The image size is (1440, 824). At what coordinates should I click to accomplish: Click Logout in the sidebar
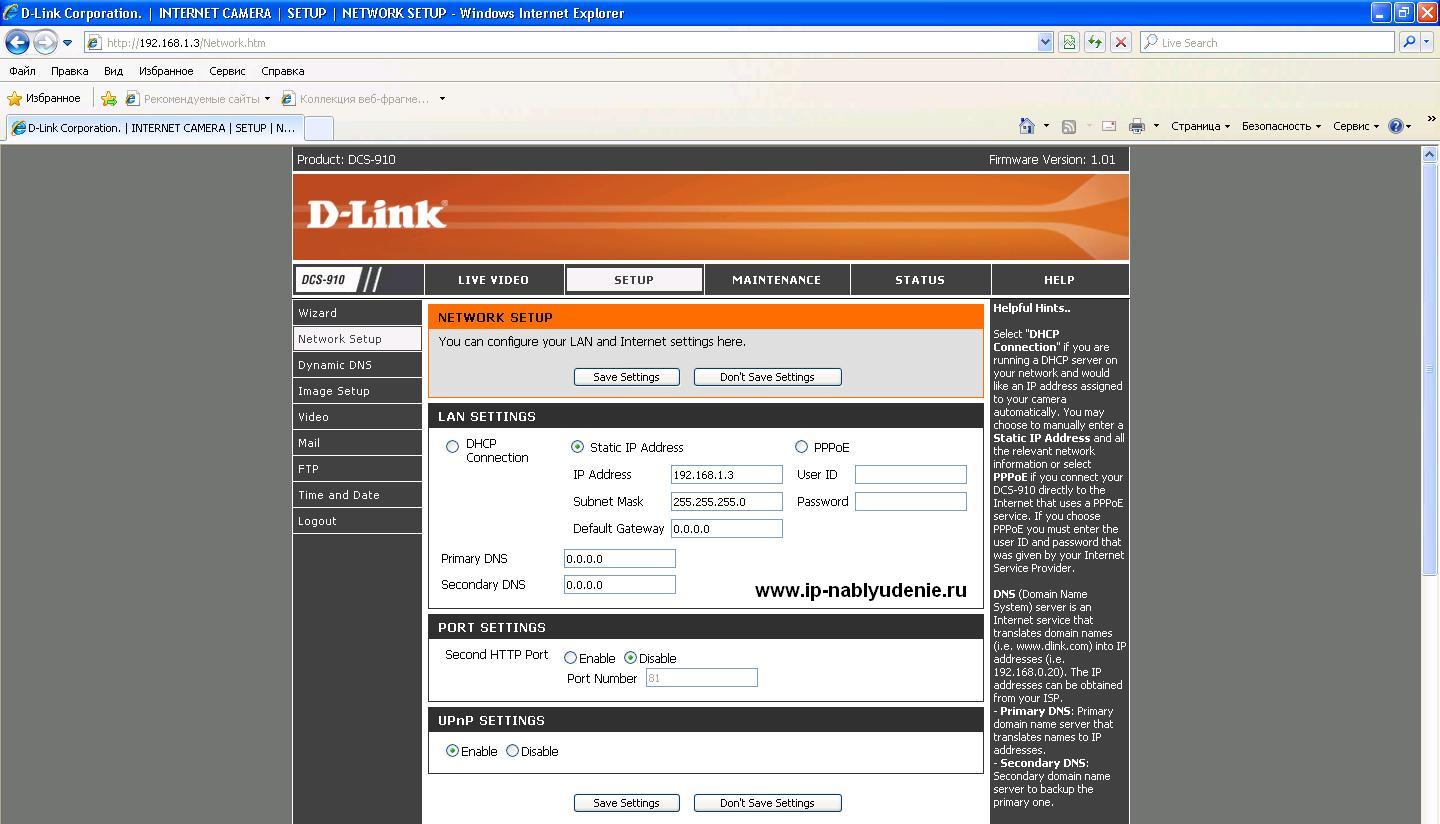coord(357,521)
